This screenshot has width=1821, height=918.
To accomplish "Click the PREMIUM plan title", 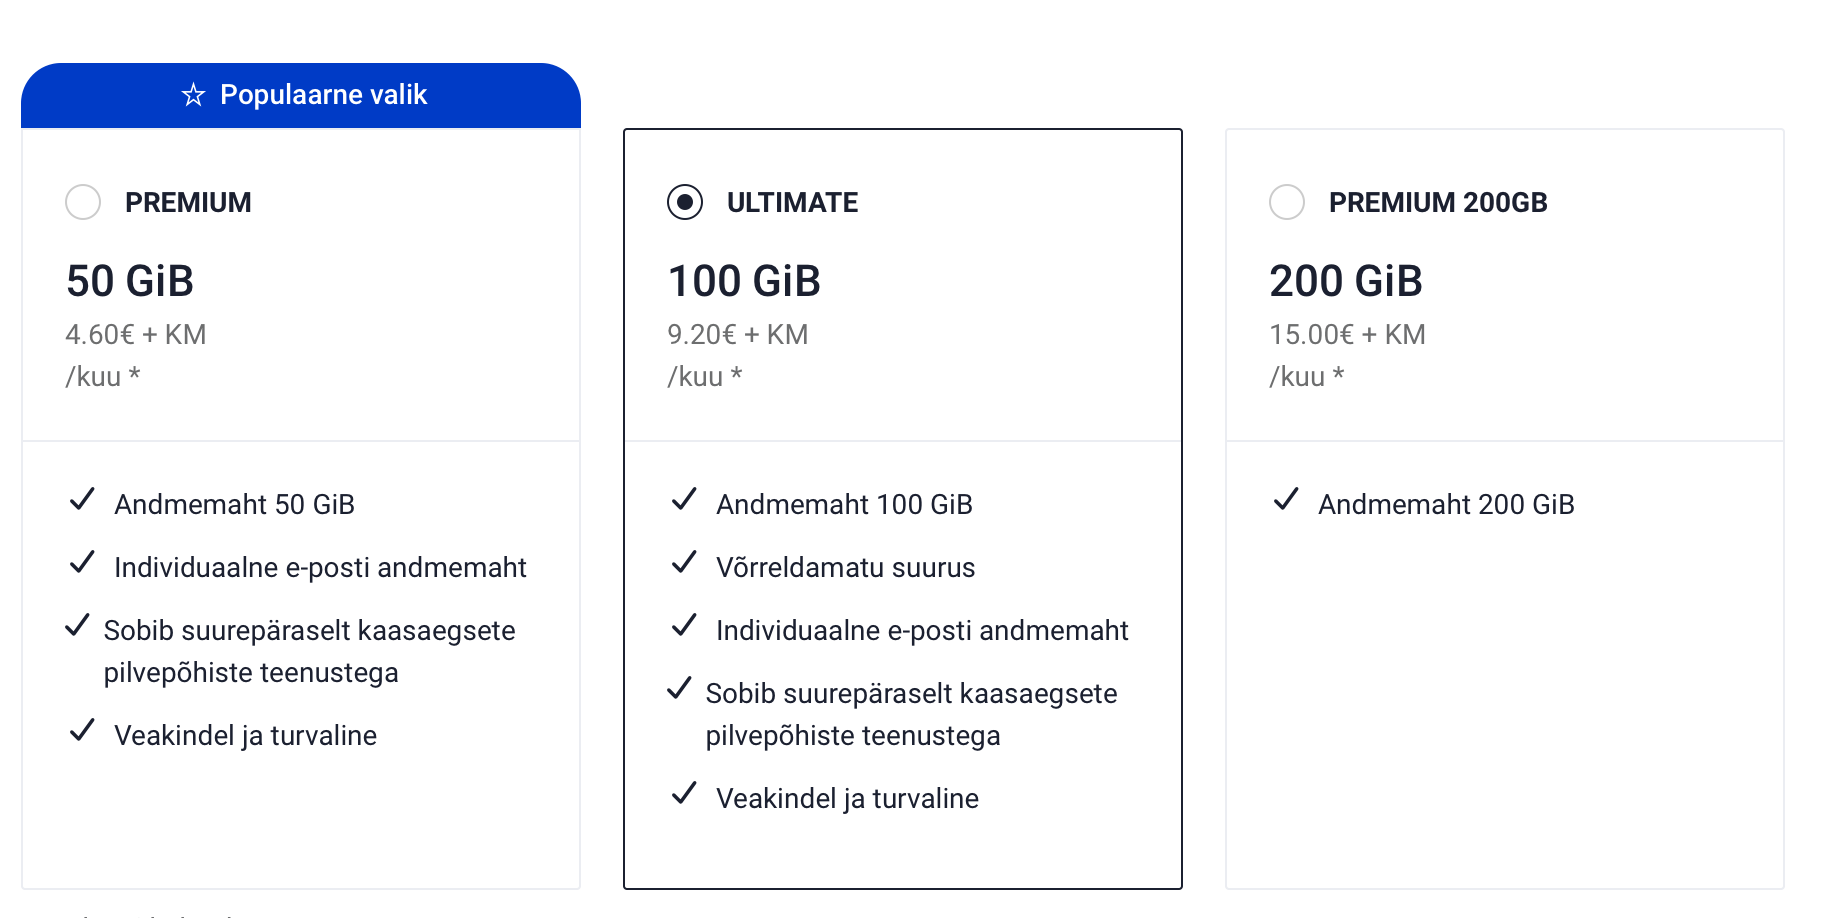I will (188, 202).
